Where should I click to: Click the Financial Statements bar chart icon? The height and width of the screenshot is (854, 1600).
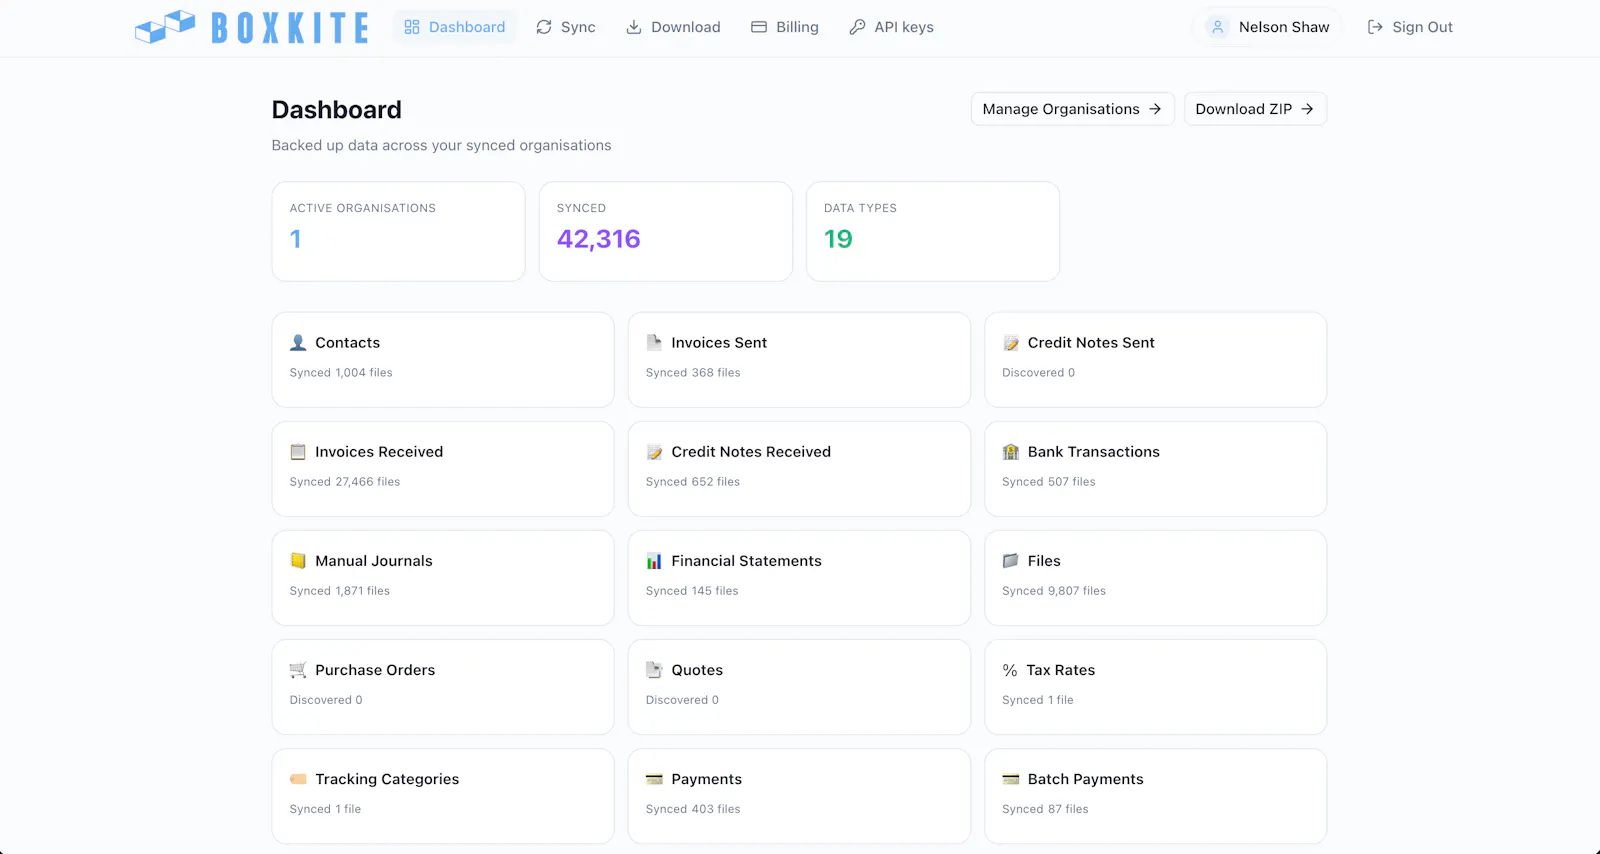(x=654, y=561)
